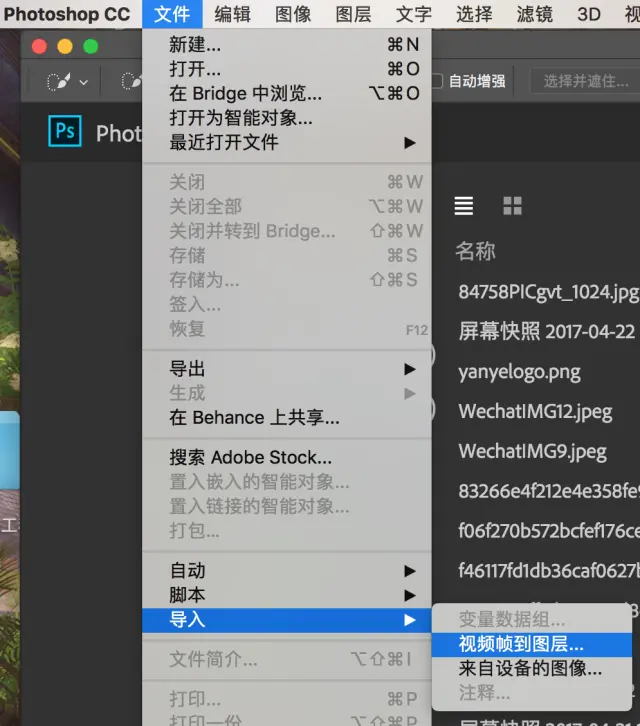Choose 搜索 Adobe Stock... entry
This screenshot has height=726, width=640.
tap(287, 457)
